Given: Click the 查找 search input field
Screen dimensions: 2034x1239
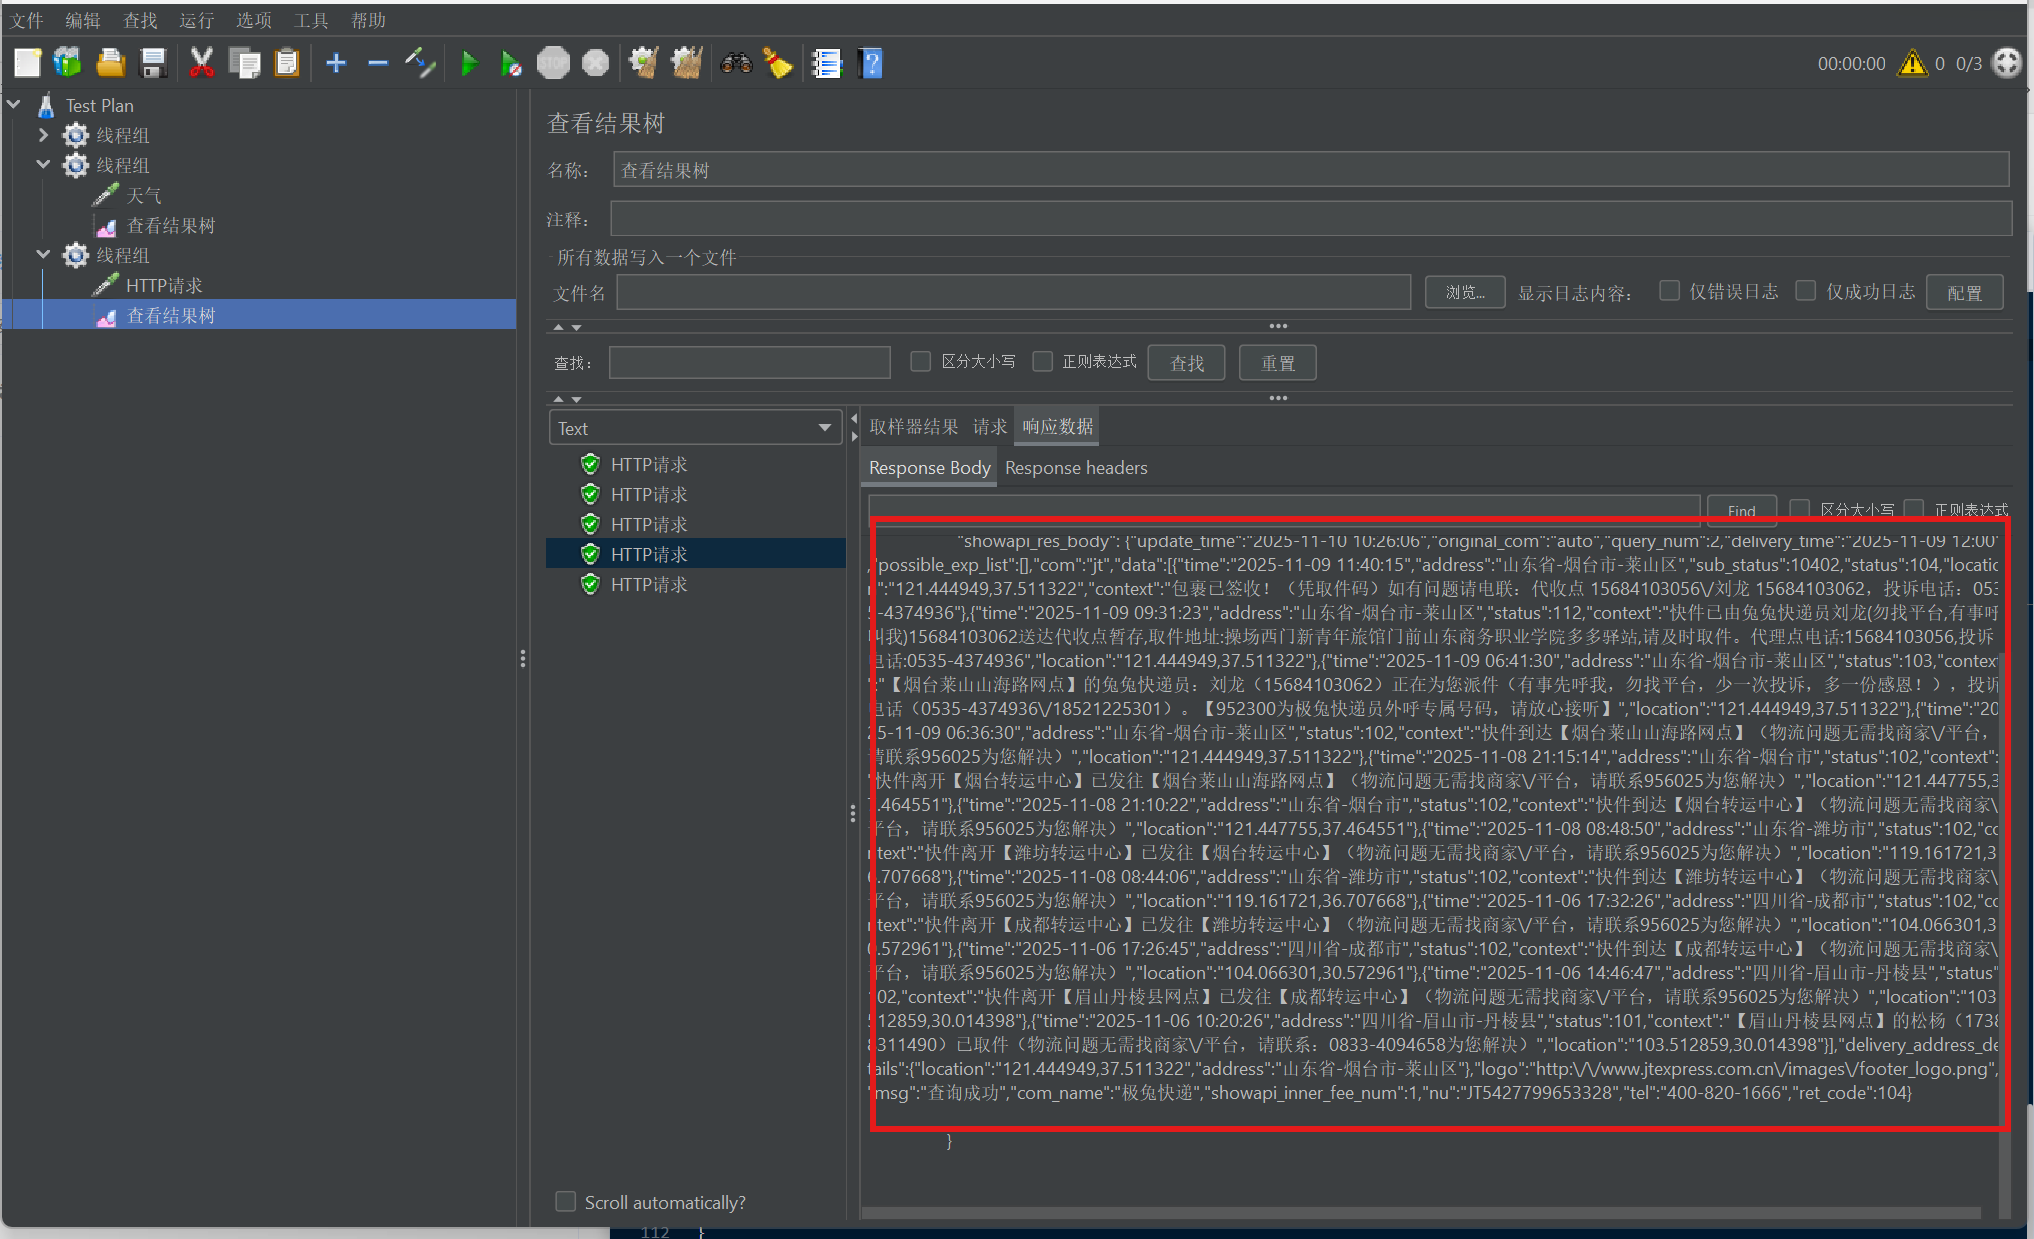Looking at the screenshot, I should click(749, 363).
